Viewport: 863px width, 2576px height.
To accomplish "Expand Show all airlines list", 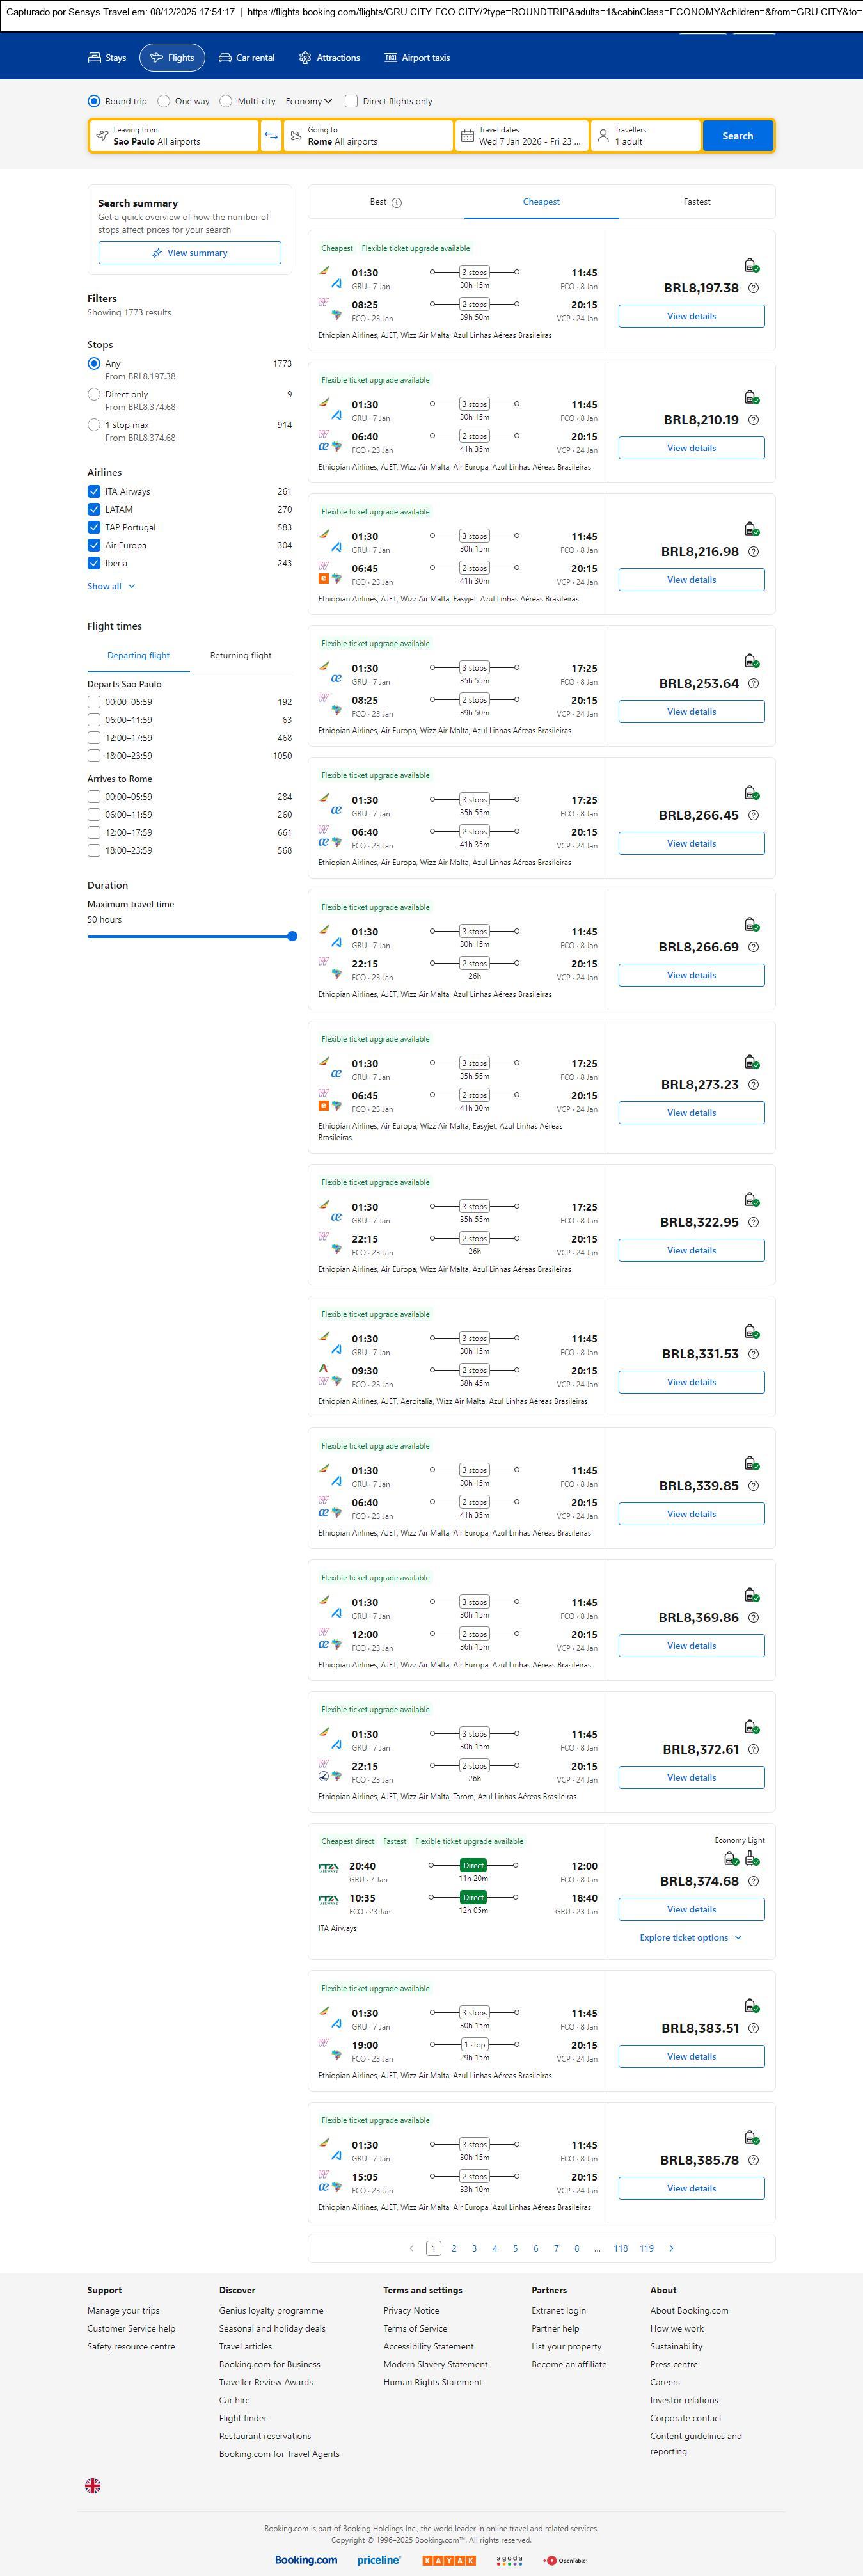I will pos(111,586).
